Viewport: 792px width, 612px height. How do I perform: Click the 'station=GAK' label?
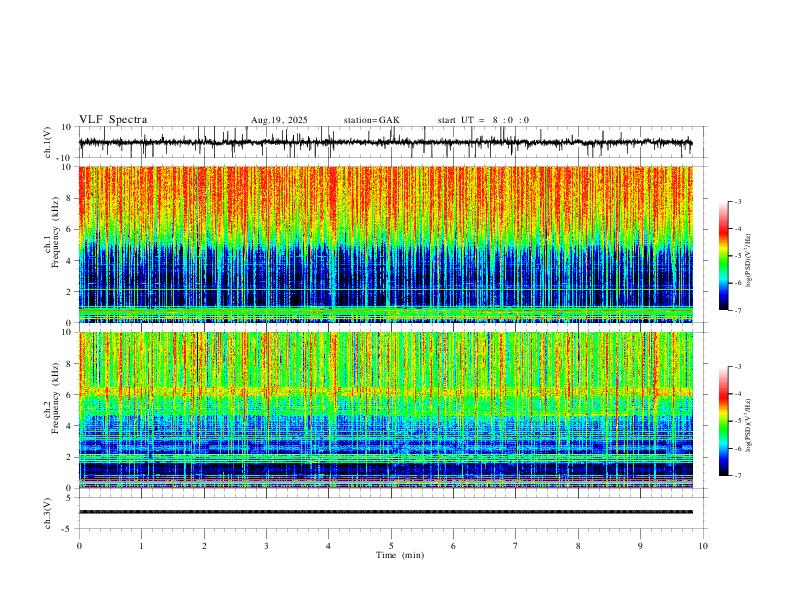(371, 120)
